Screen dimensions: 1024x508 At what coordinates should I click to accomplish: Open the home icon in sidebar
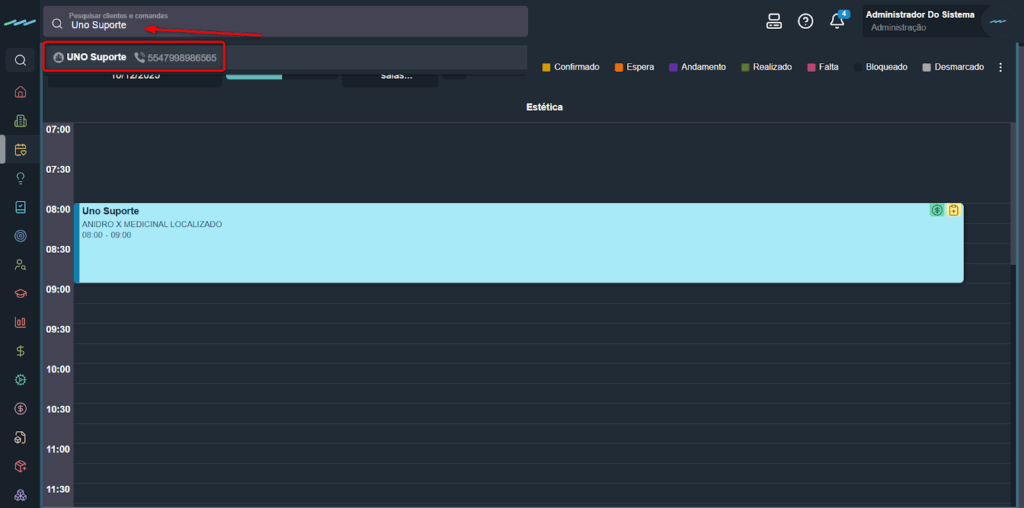click(x=20, y=92)
